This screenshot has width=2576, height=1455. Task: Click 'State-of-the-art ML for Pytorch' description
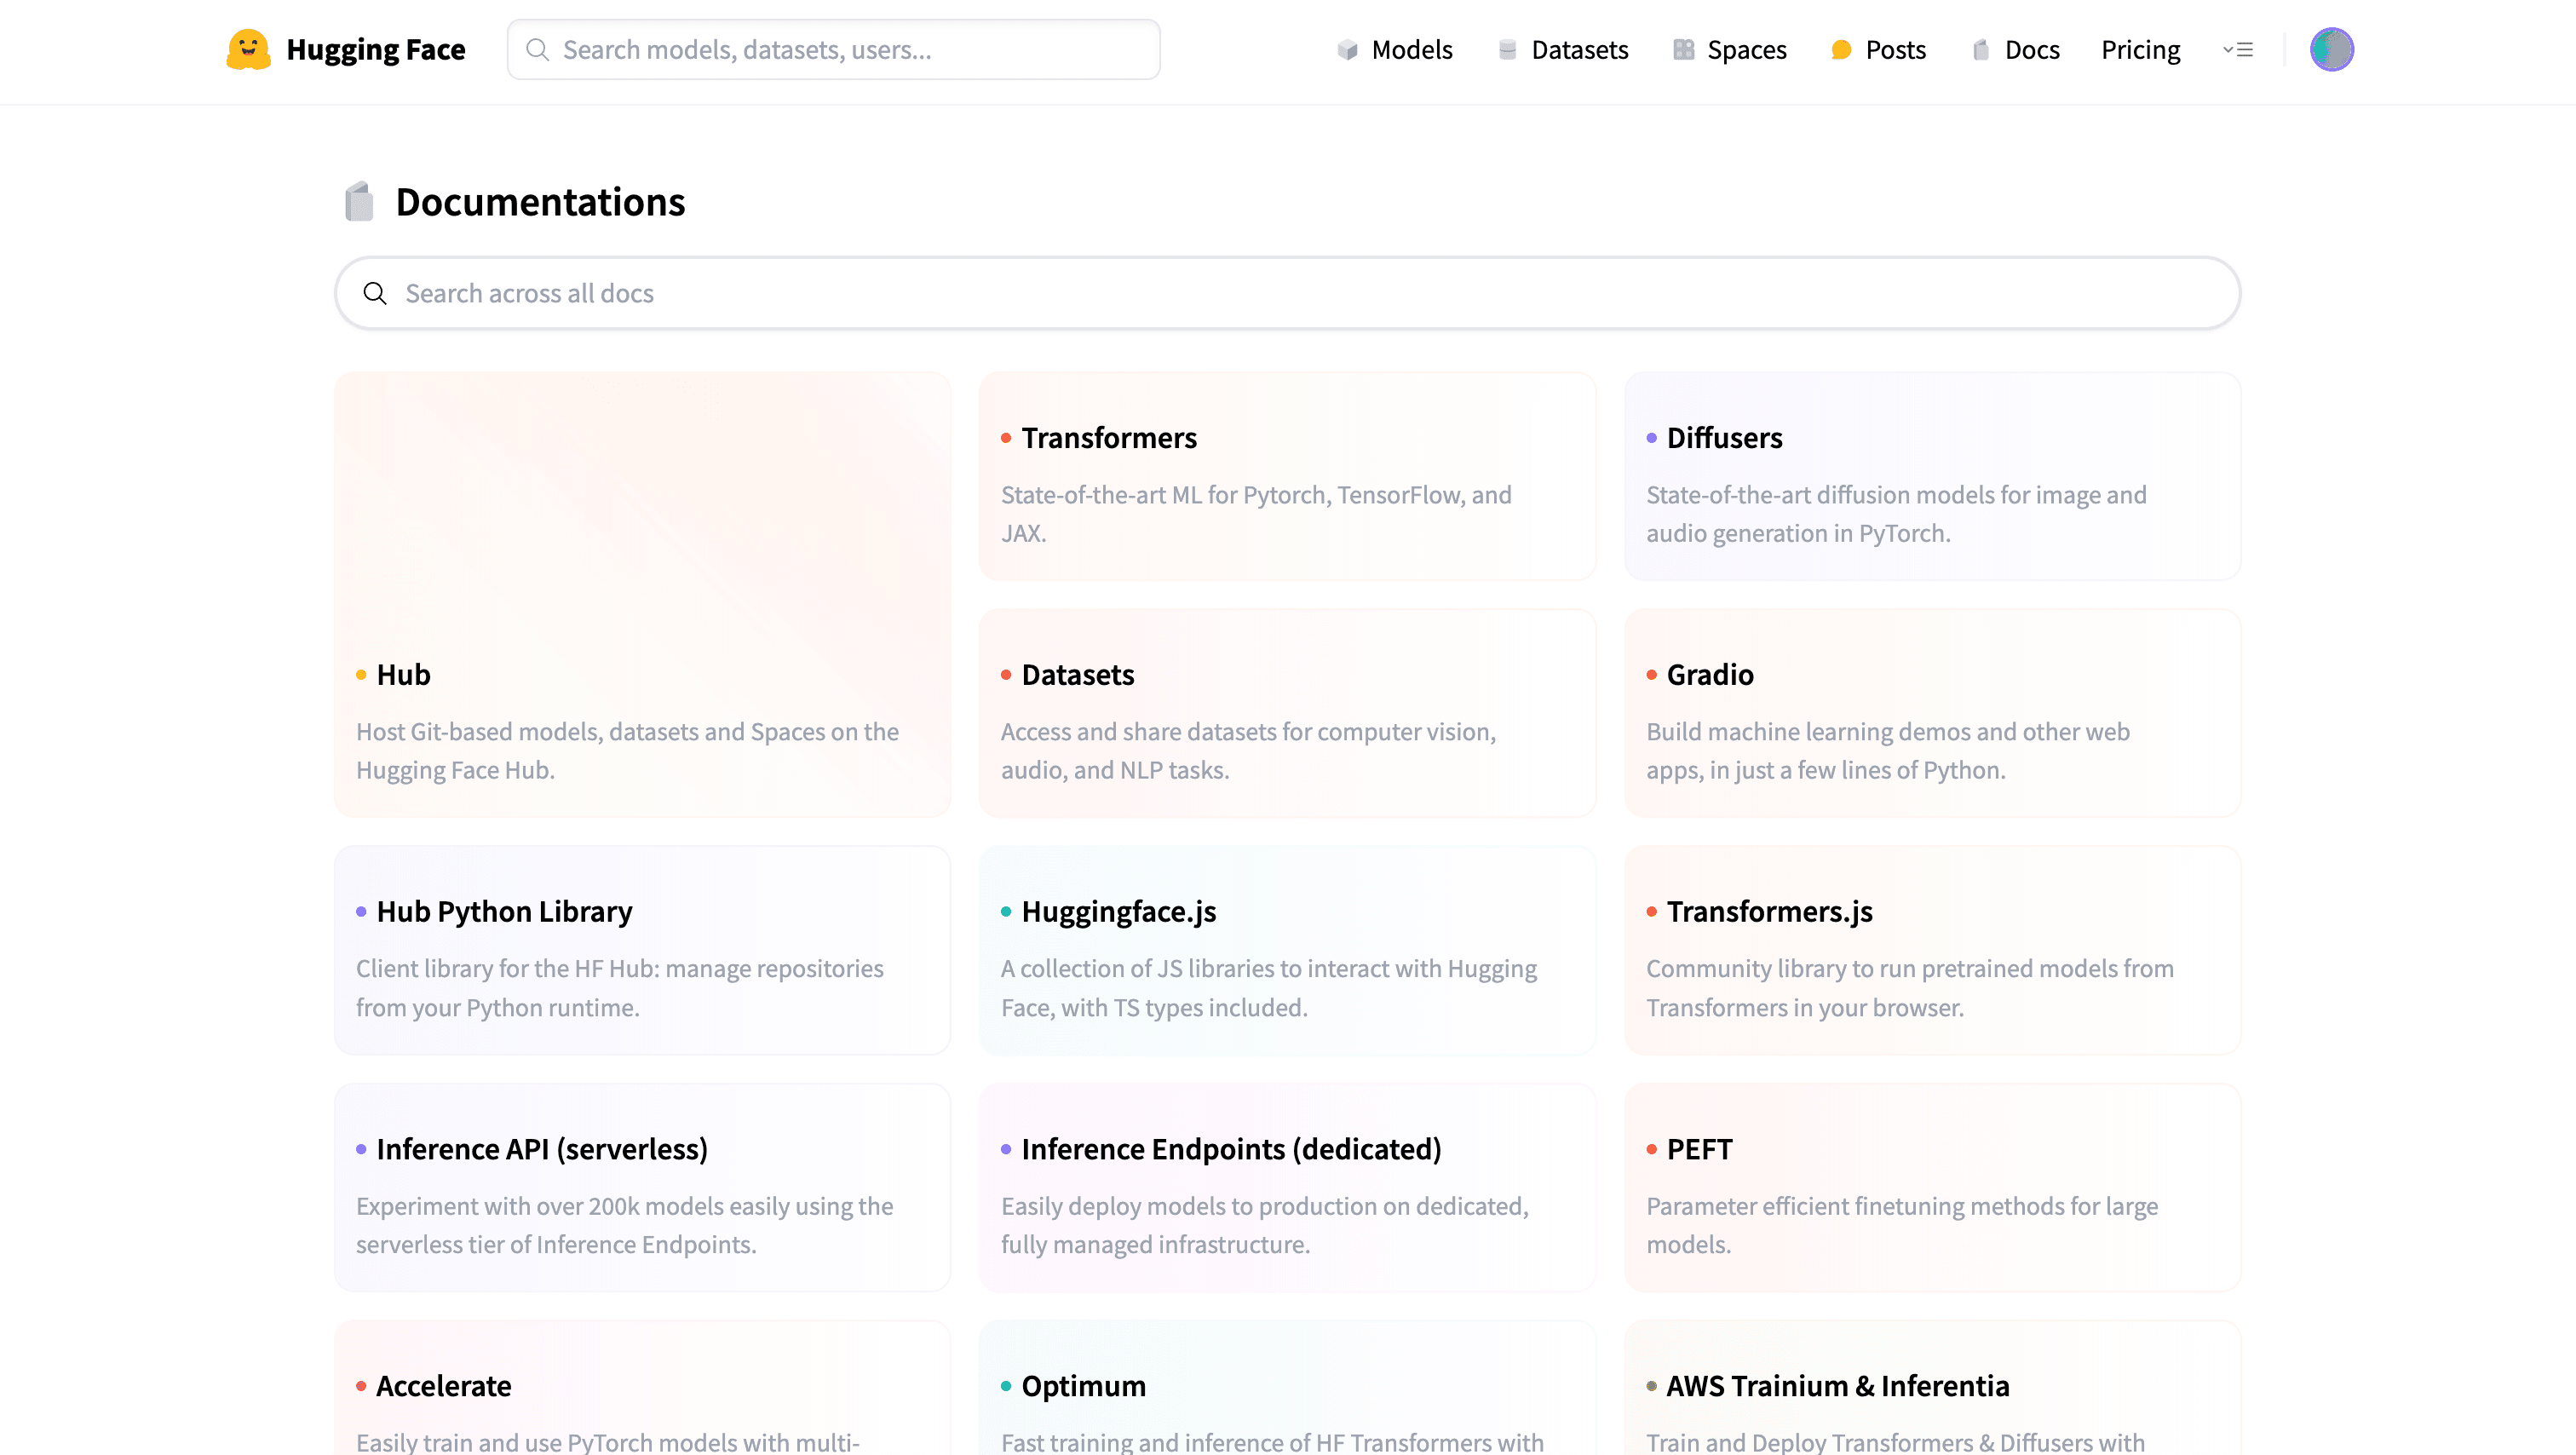[x=1256, y=514]
